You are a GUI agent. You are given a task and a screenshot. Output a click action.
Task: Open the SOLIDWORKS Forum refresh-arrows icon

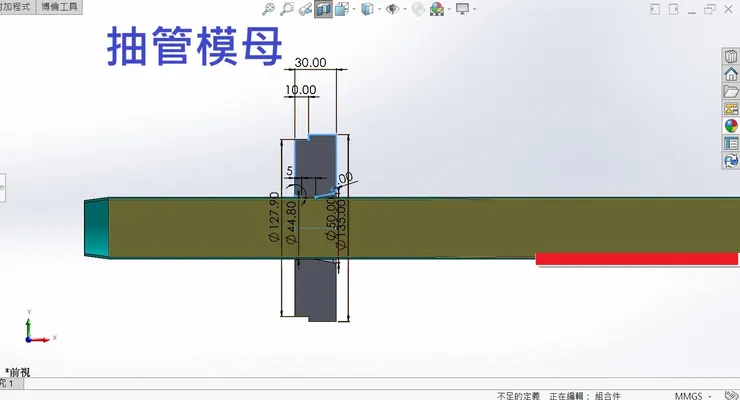(x=731, y=161)
